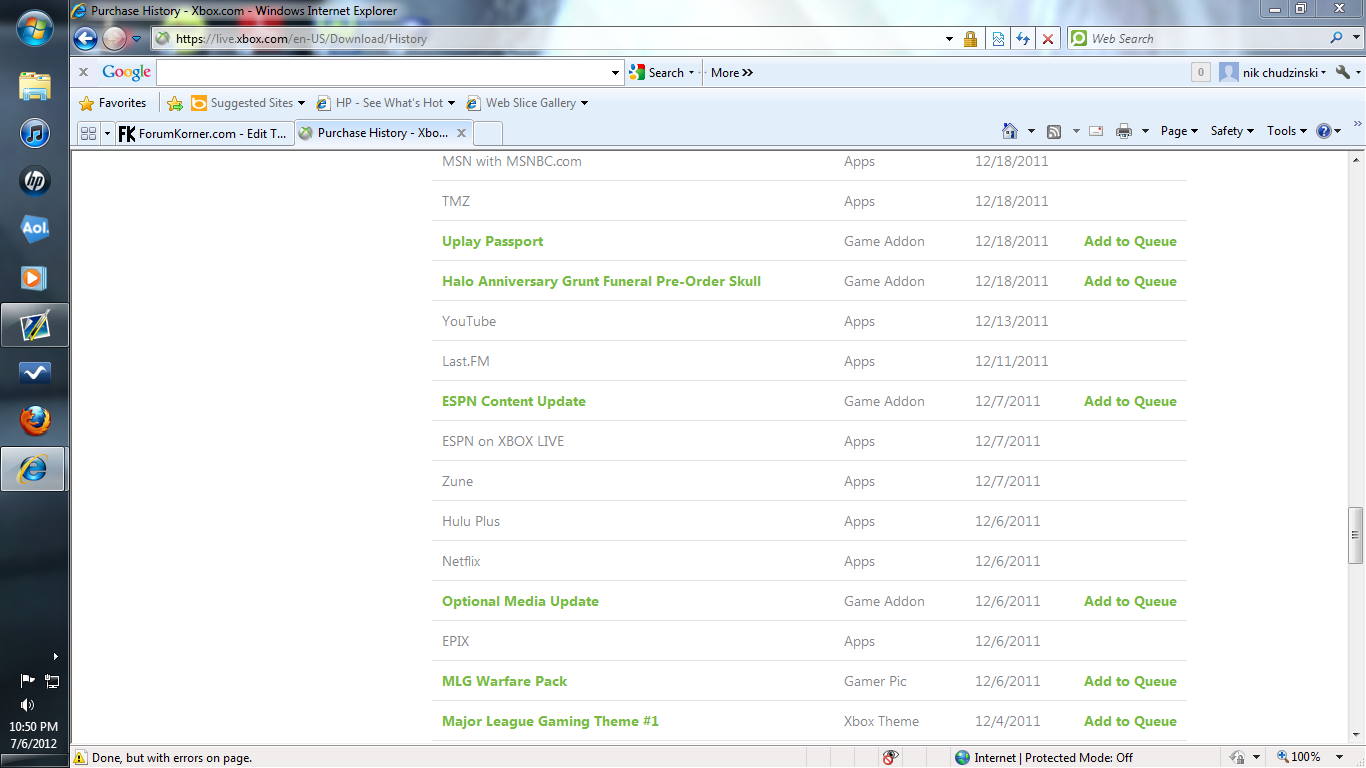Open the Page menu
This screenshot has height=768, width=1366.
point(1179,131)
